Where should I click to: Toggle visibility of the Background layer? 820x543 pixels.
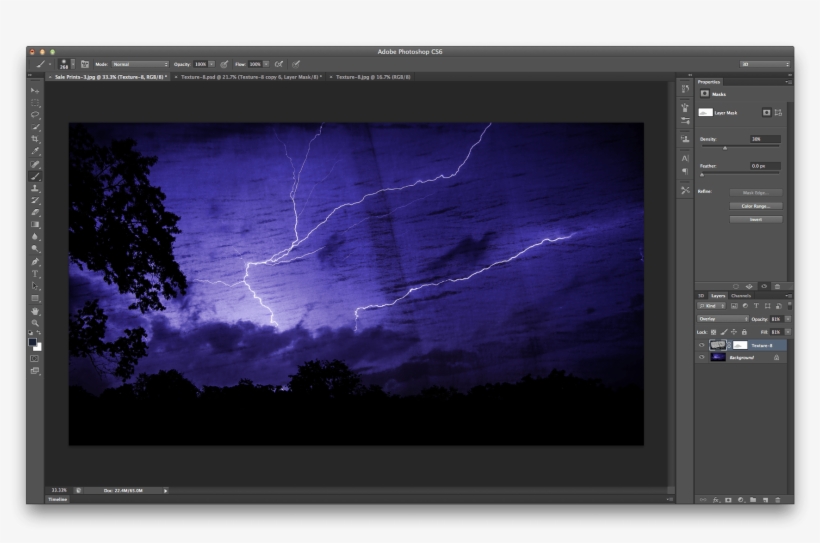702,357
